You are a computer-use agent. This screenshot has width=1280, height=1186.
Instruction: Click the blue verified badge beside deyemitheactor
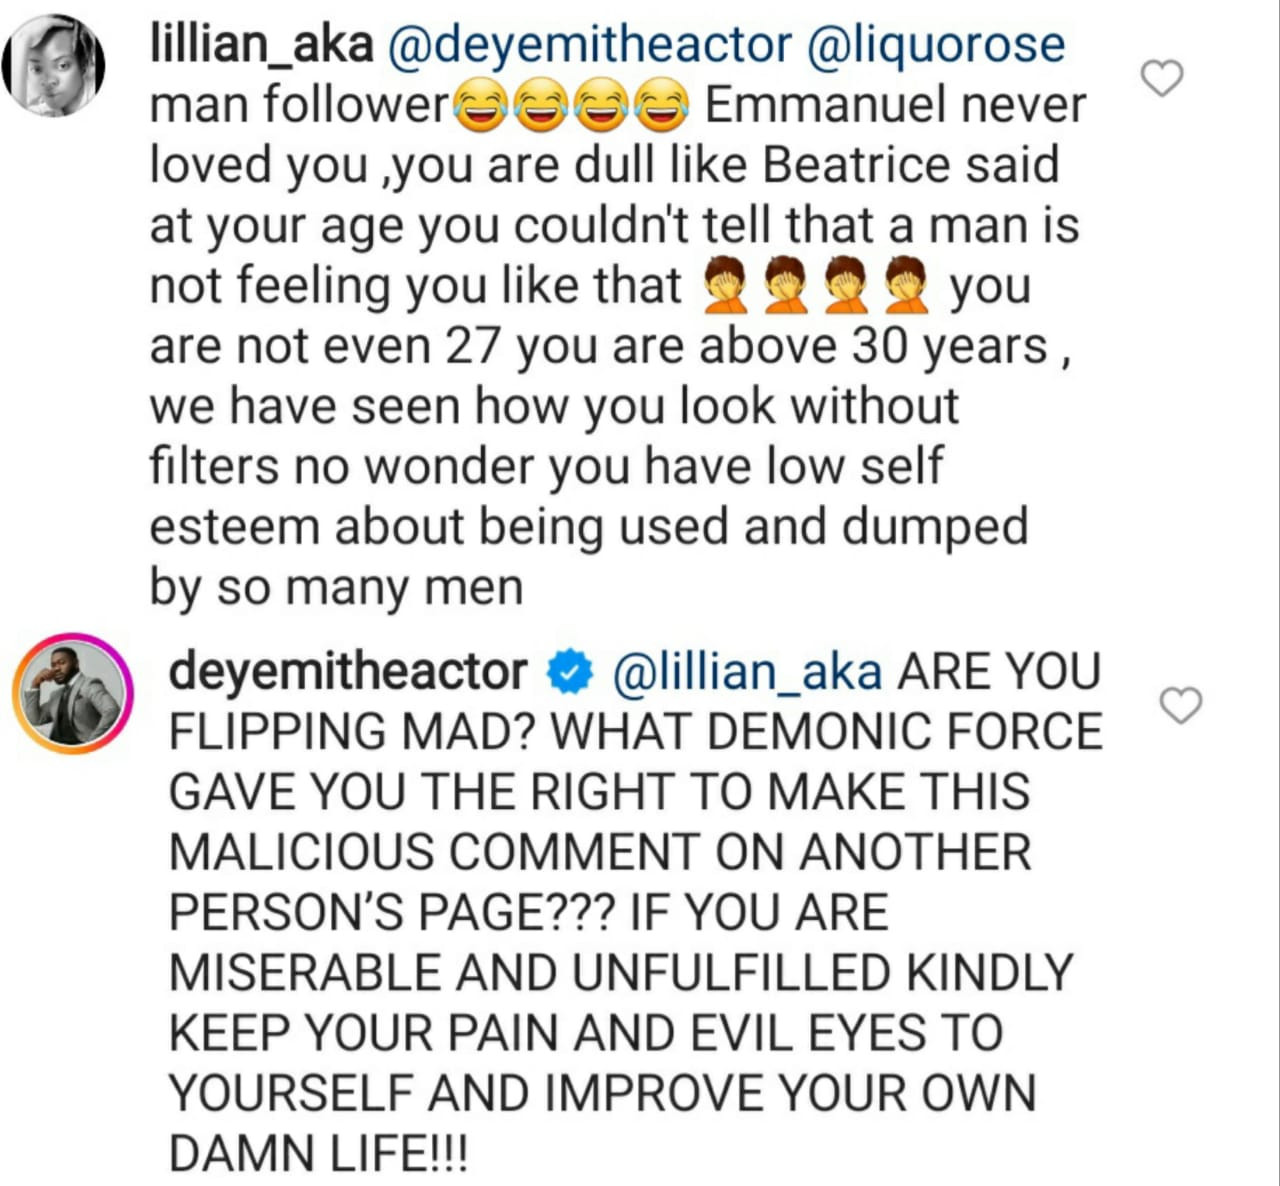click(569, 674)
